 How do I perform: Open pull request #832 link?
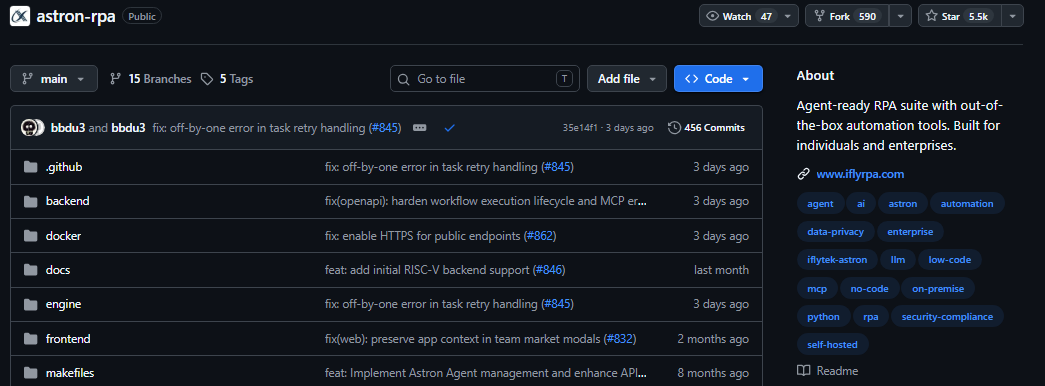pyautogui.click(x=620, y=339)
